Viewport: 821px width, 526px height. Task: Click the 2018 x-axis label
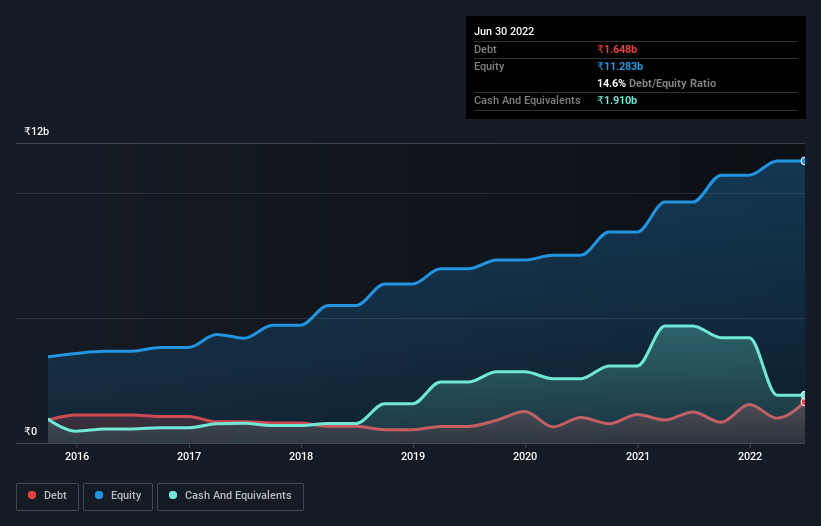tap(301, 456)
